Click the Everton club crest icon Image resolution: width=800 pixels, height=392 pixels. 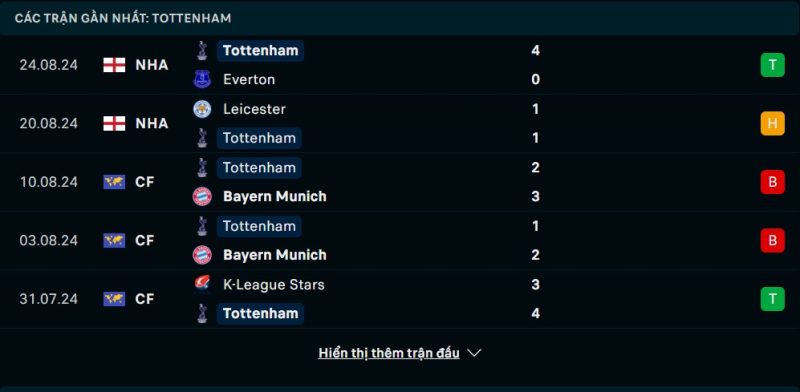[x=202, y=80]
